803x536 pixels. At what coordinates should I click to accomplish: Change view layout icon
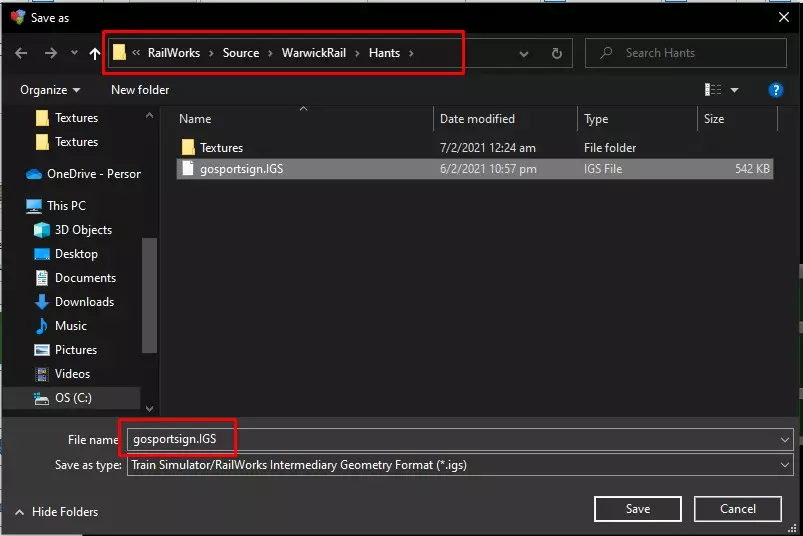click(713, 90)
